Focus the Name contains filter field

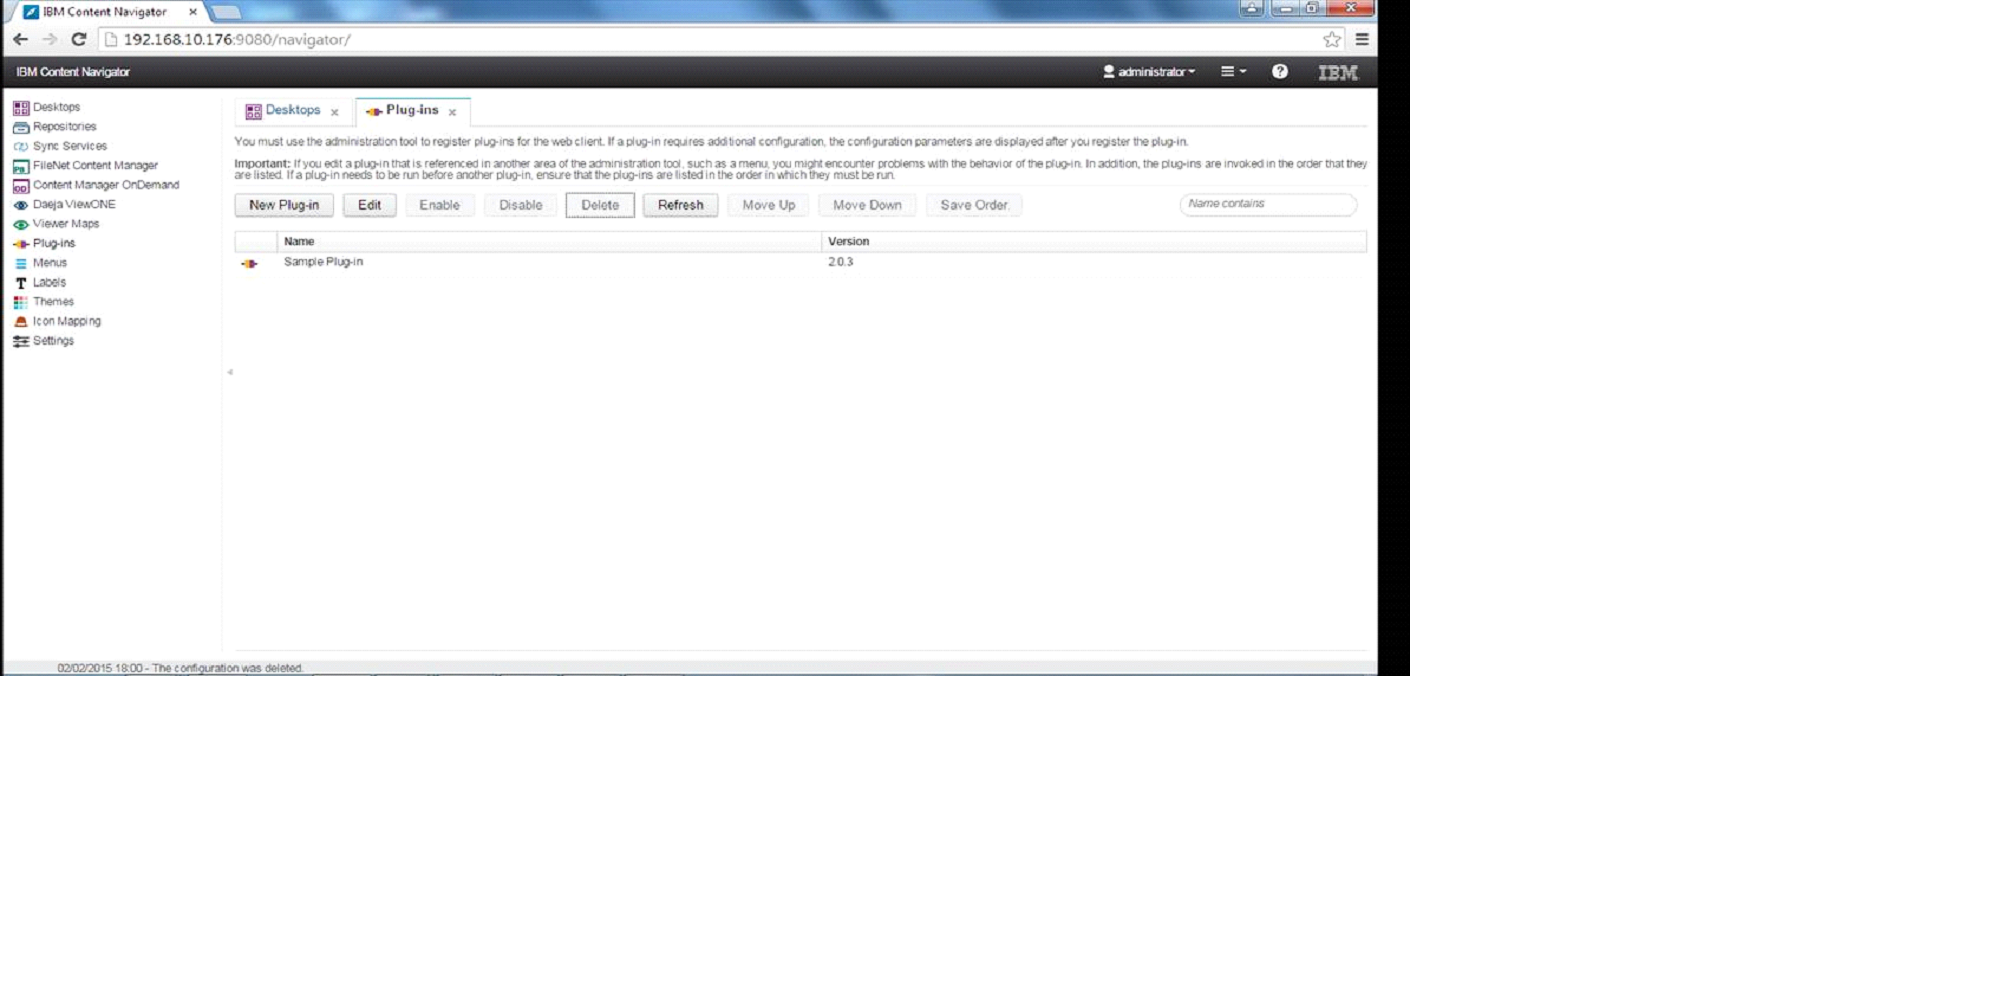(1268, 204)
